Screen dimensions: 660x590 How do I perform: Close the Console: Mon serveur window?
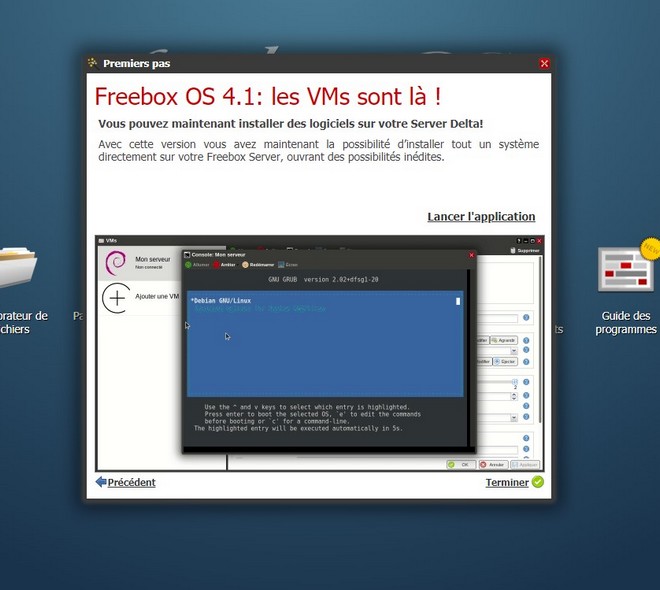[x=472, y=255]
